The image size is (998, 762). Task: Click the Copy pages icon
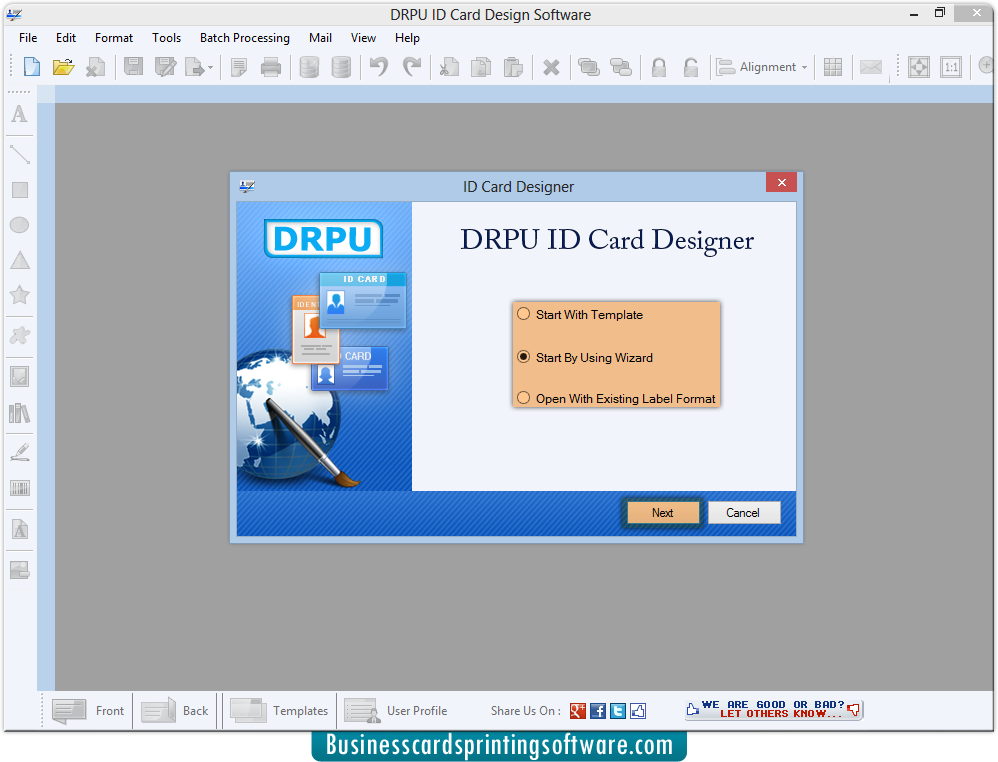click(x=481, y=67)
